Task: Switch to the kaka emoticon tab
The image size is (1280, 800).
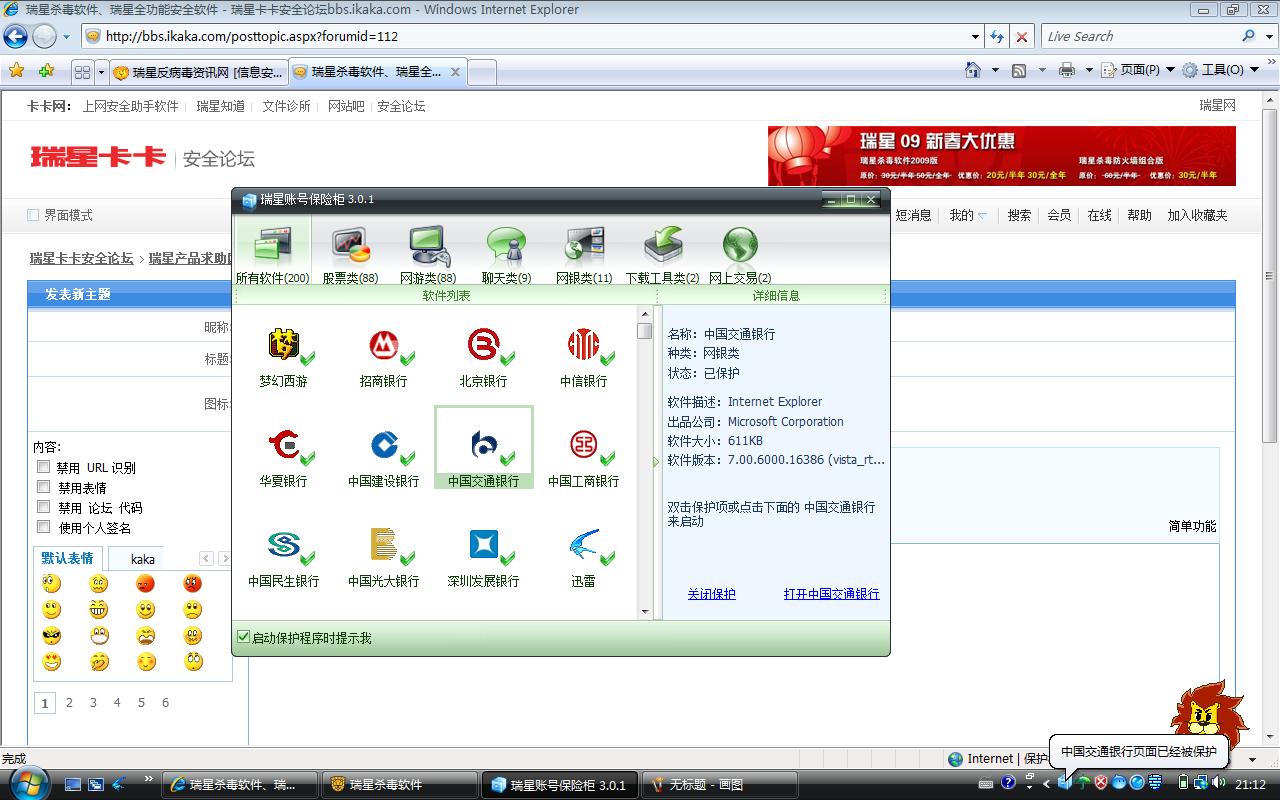Action: pyautogui.click(x=143, y=559)
